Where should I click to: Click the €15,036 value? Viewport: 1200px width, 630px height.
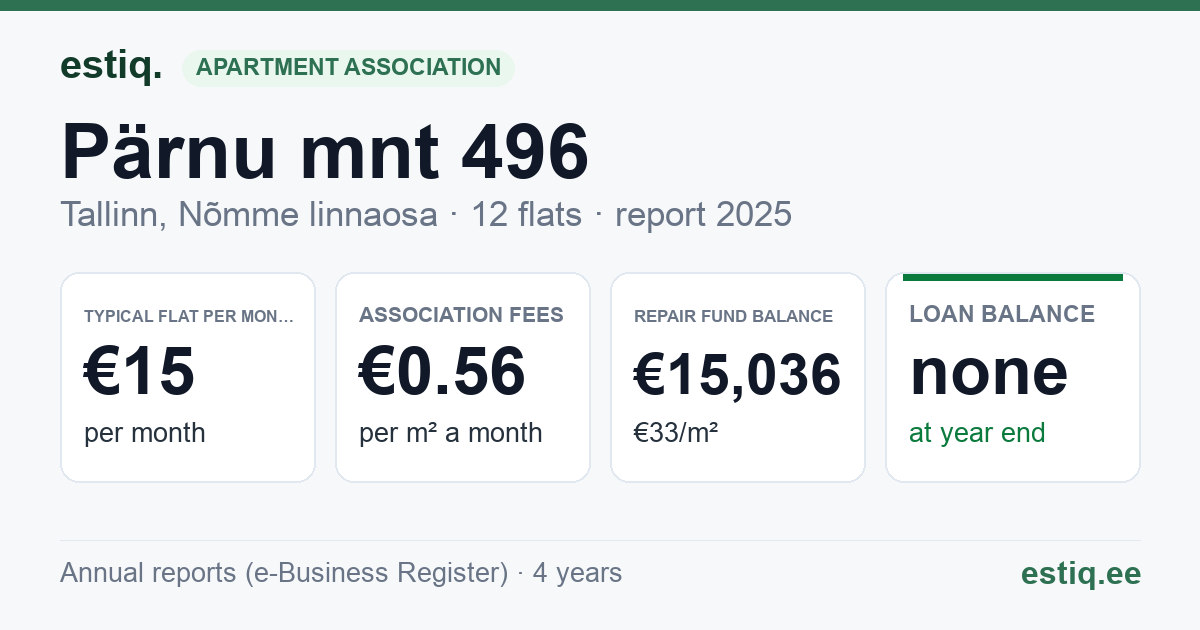tap(738, 376)
